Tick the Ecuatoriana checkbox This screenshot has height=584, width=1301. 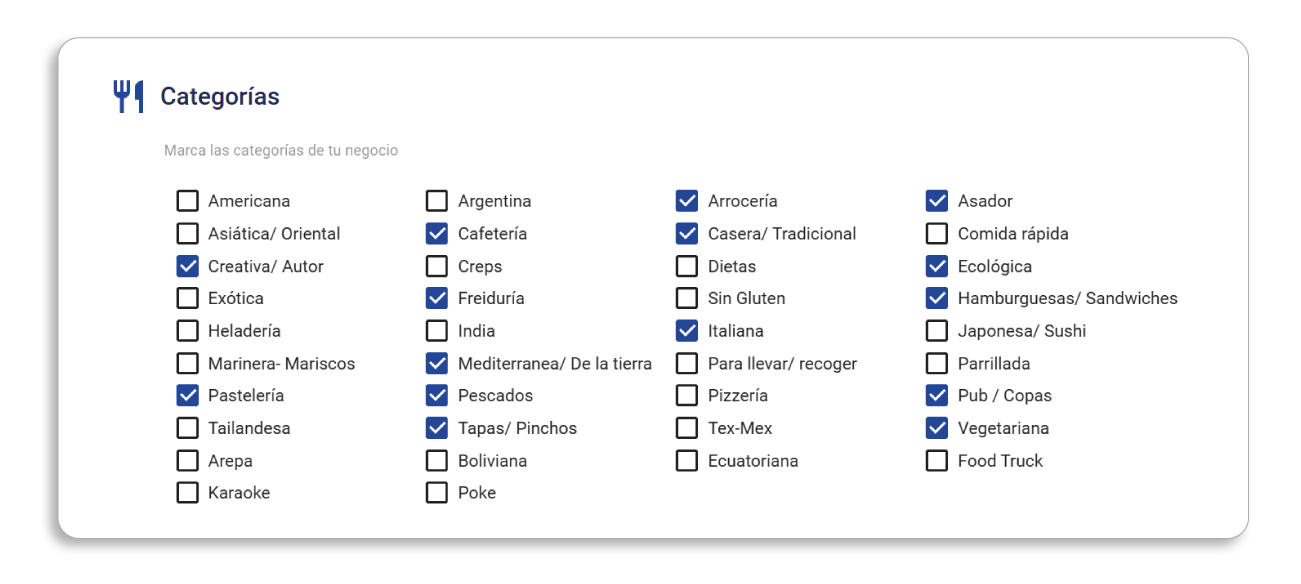(687, 461)
